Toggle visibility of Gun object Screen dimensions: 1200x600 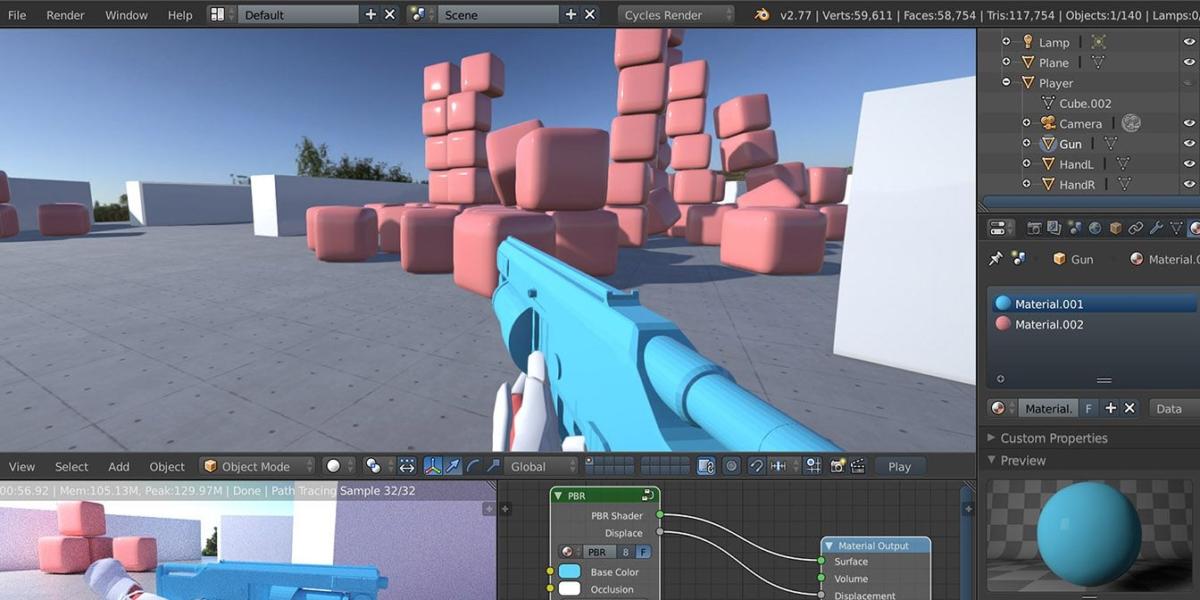coord(1189,144)
